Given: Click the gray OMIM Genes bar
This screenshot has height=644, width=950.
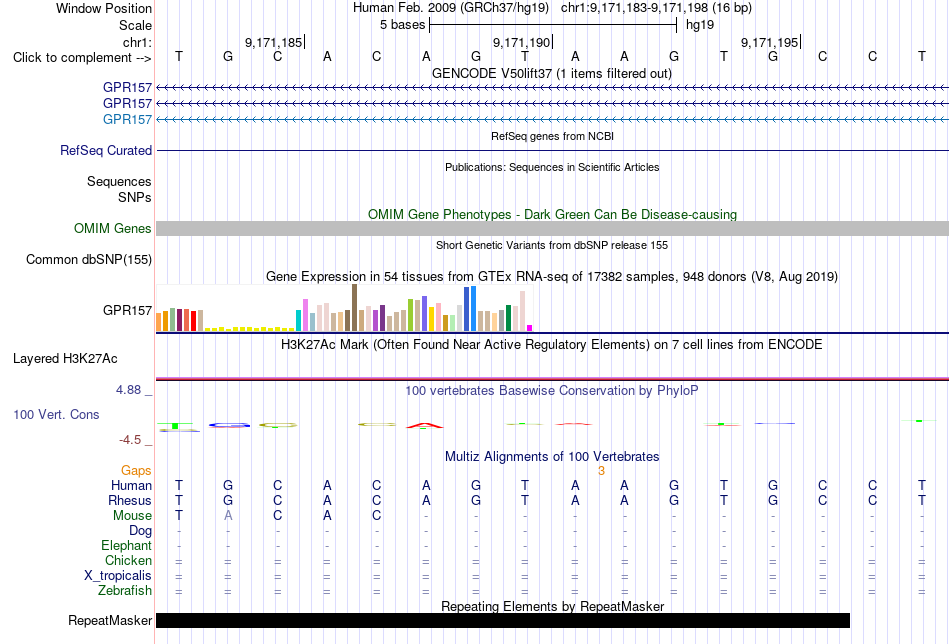Looking at the screenshot, I should [x=552, y=228].
